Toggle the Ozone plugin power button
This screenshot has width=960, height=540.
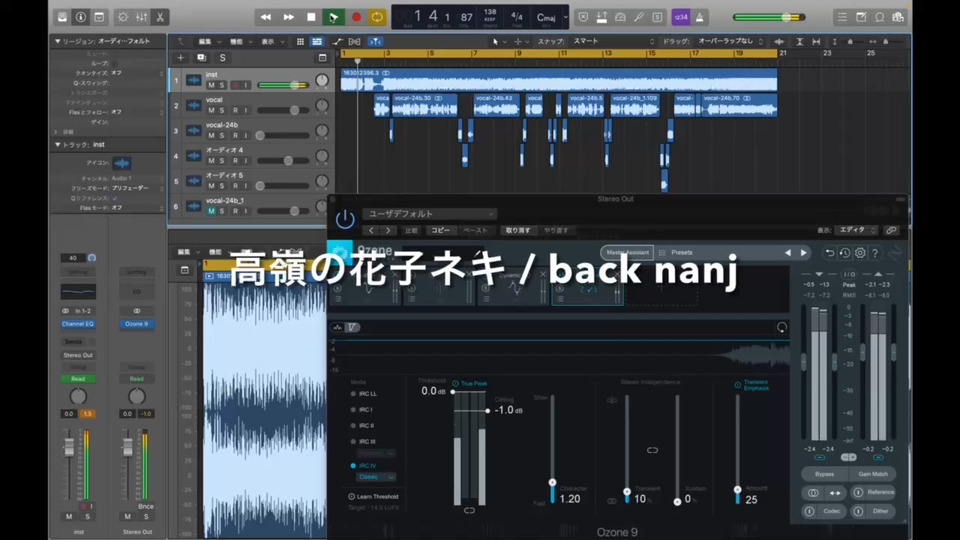pos(345,219)
